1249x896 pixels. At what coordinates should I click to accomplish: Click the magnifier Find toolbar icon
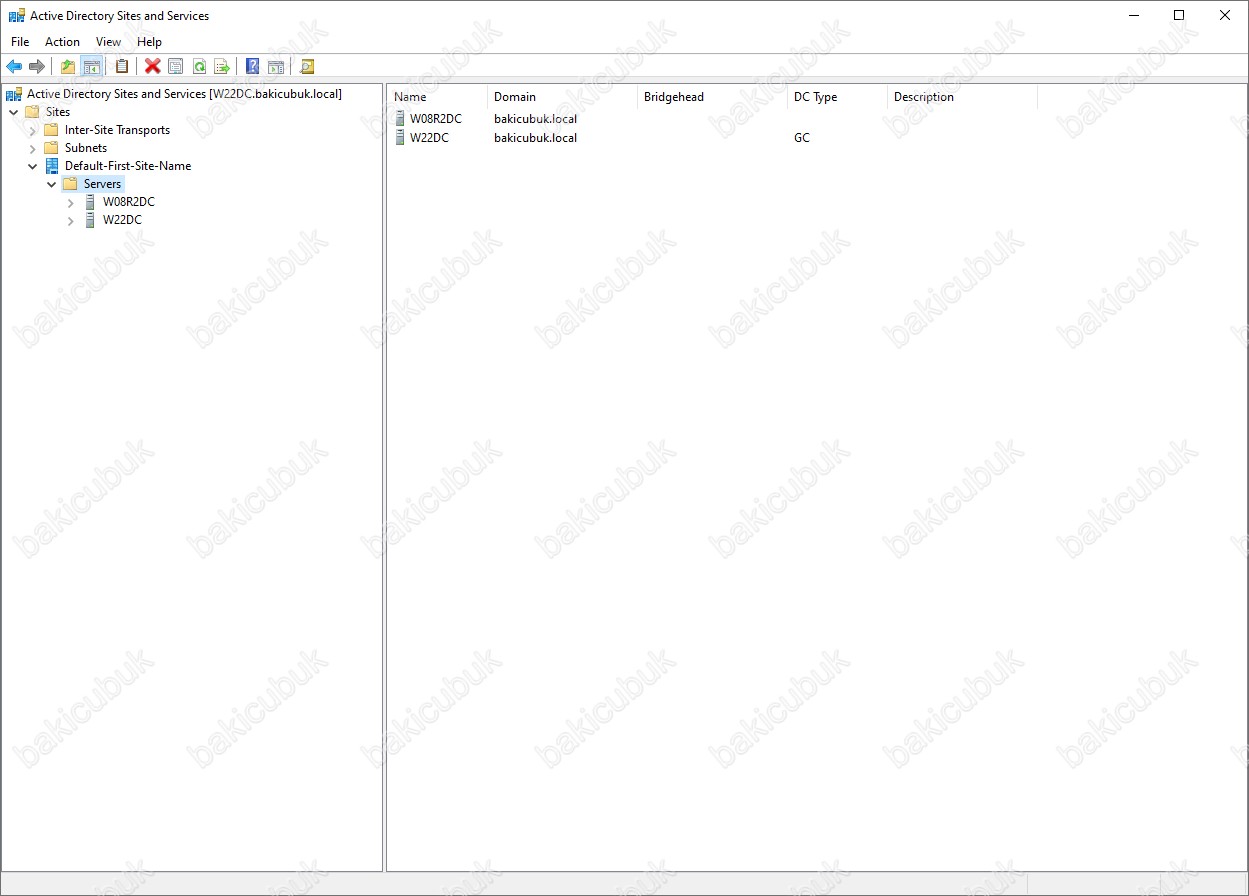(x=307, y=67)
